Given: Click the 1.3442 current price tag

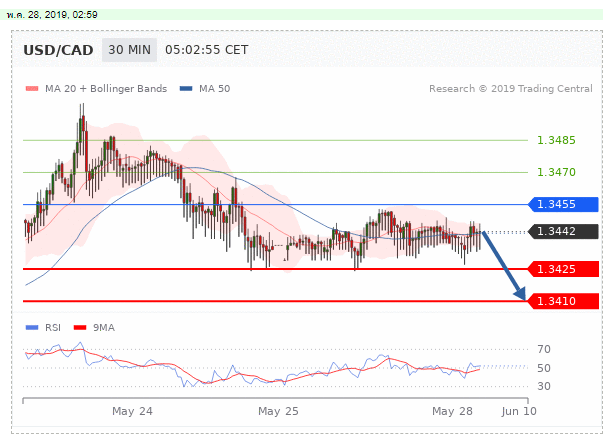Looking at the screenshot, I should [563, 231].
